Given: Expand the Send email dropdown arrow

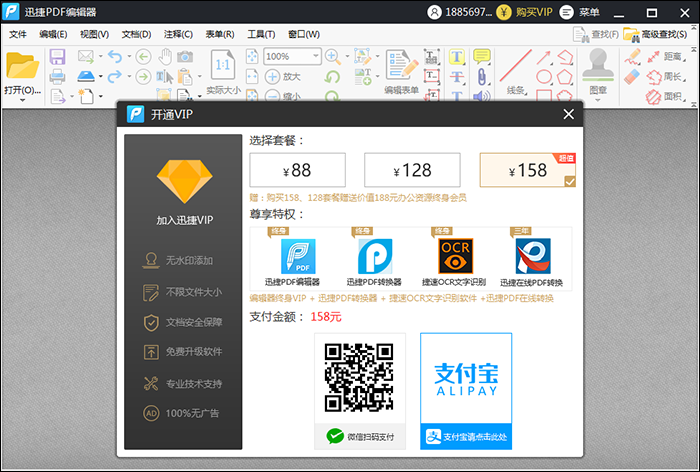Looking at the screenshot, I should coord(100,57).
